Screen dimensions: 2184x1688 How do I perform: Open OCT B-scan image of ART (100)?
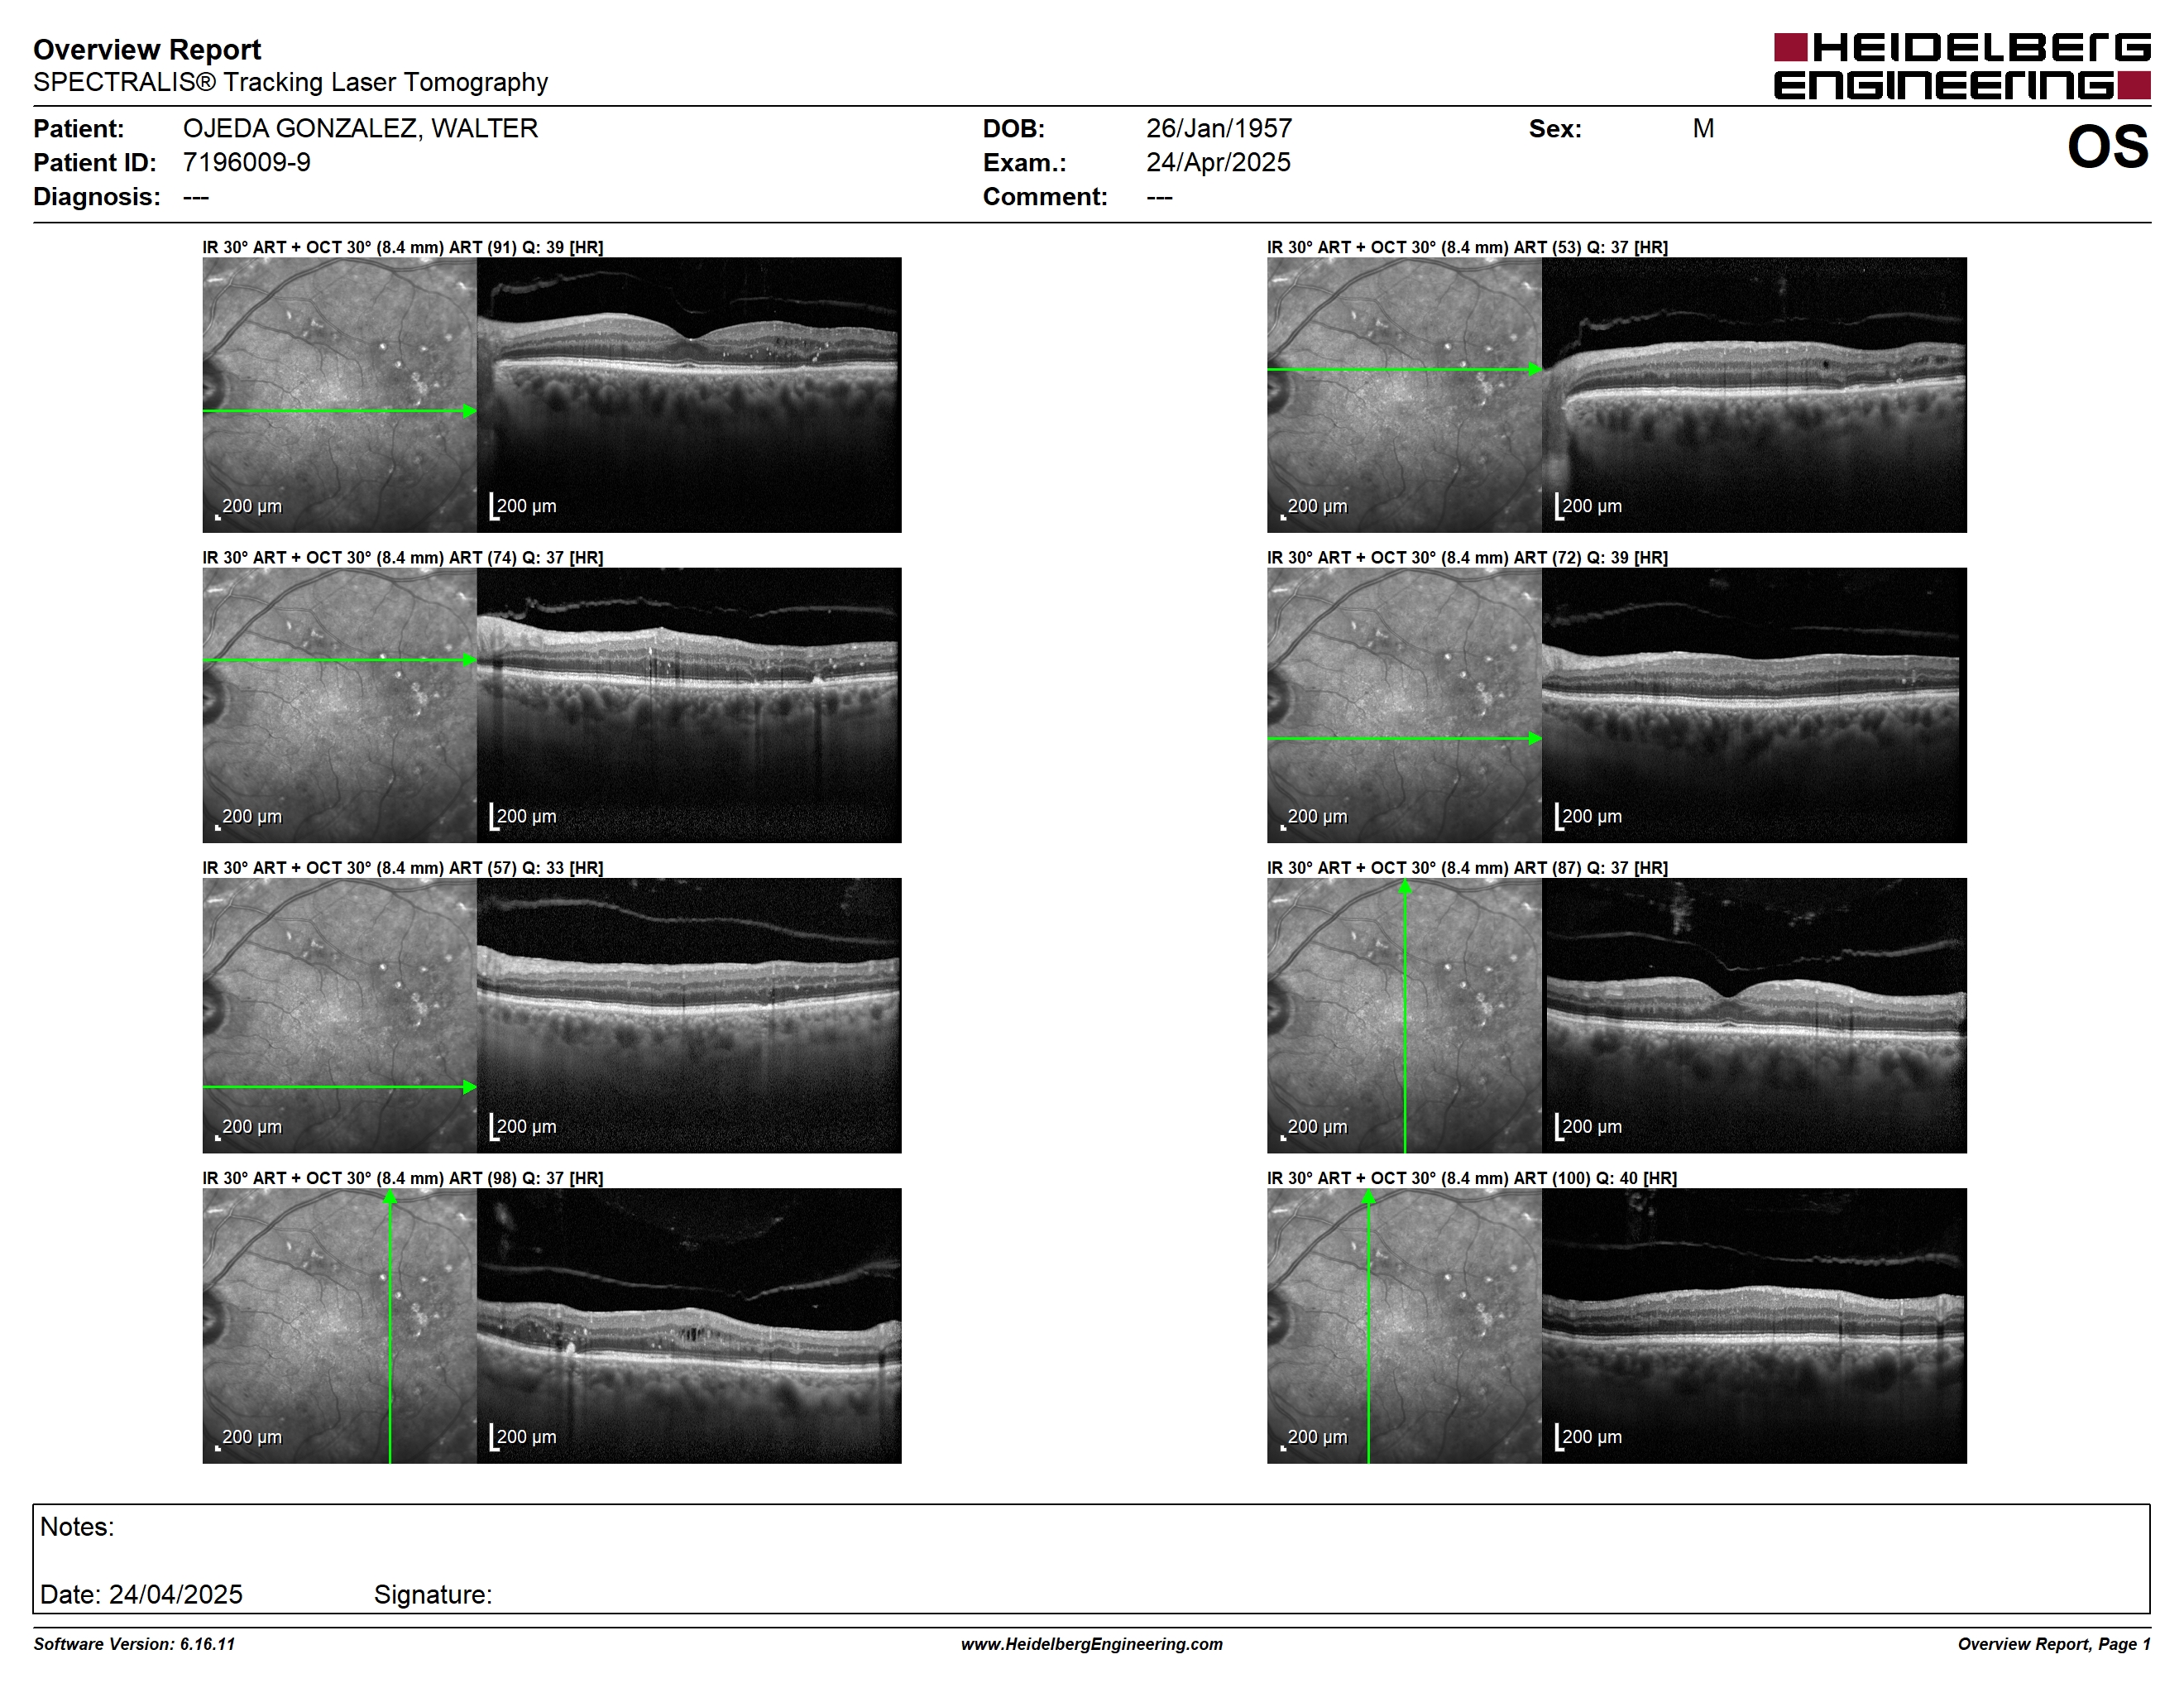(x=1754, y=1326)
